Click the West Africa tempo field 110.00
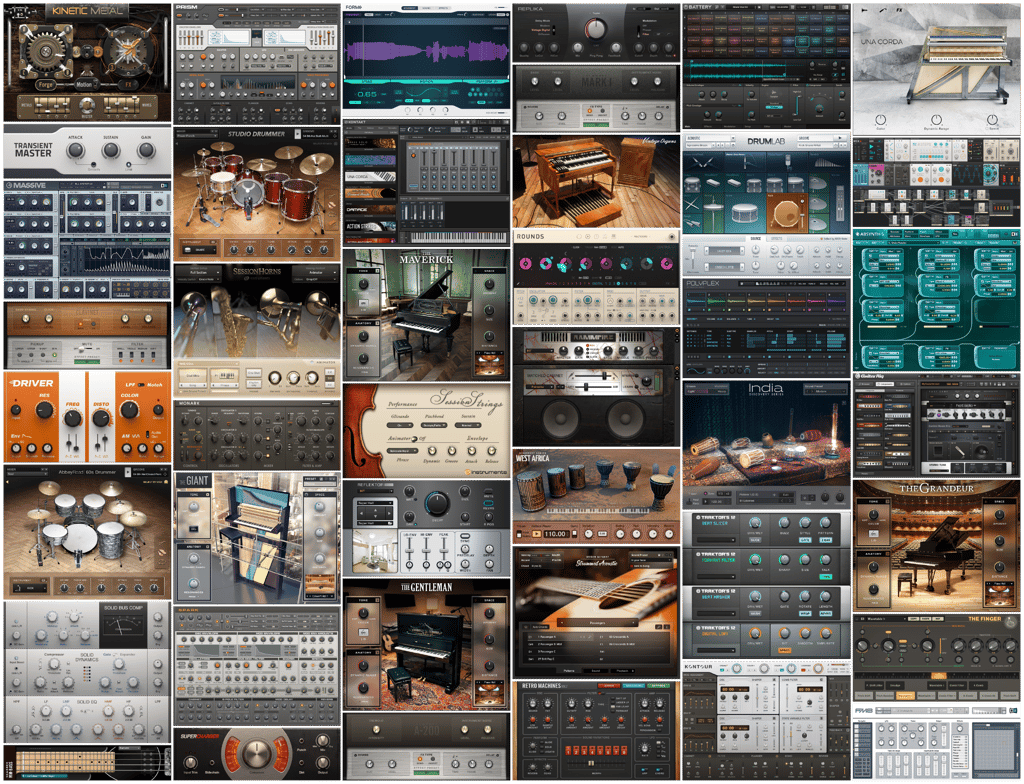1024x784 pixels. (x=555, y=533)
